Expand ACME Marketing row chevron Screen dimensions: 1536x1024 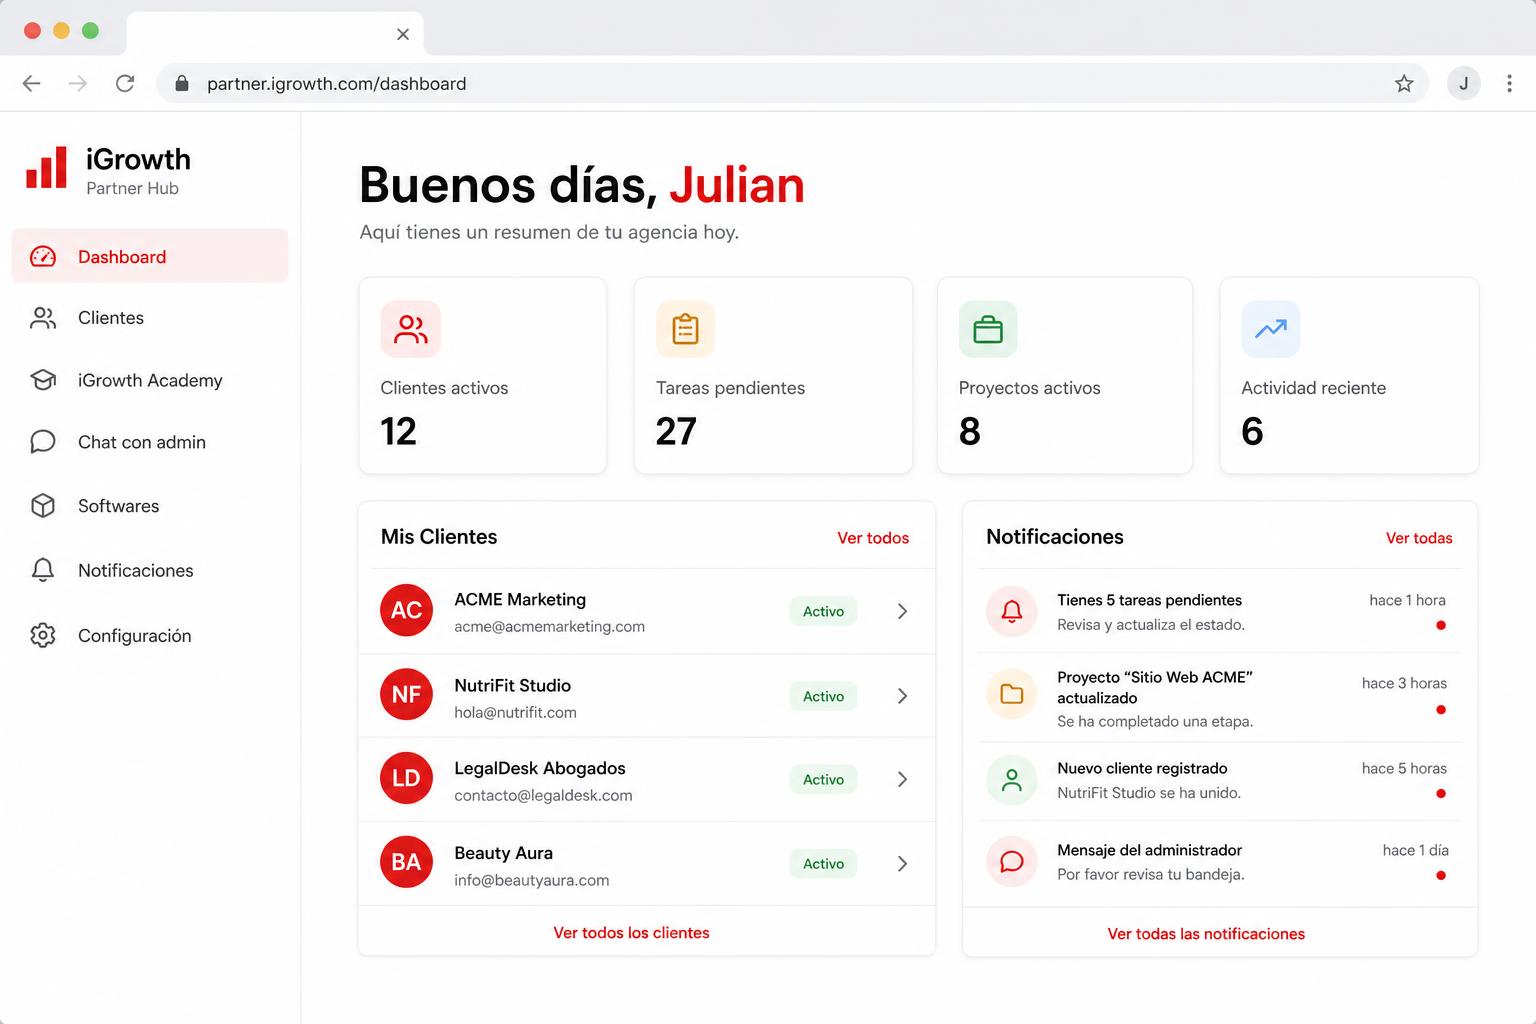click(x=902, y=611)
